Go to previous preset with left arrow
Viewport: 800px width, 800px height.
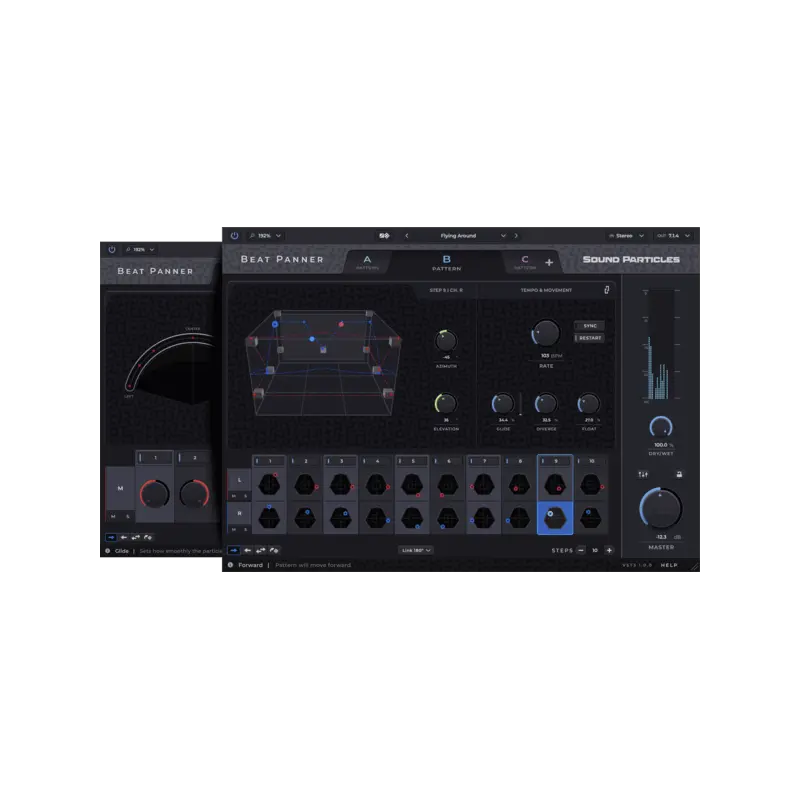coord(407,236)
